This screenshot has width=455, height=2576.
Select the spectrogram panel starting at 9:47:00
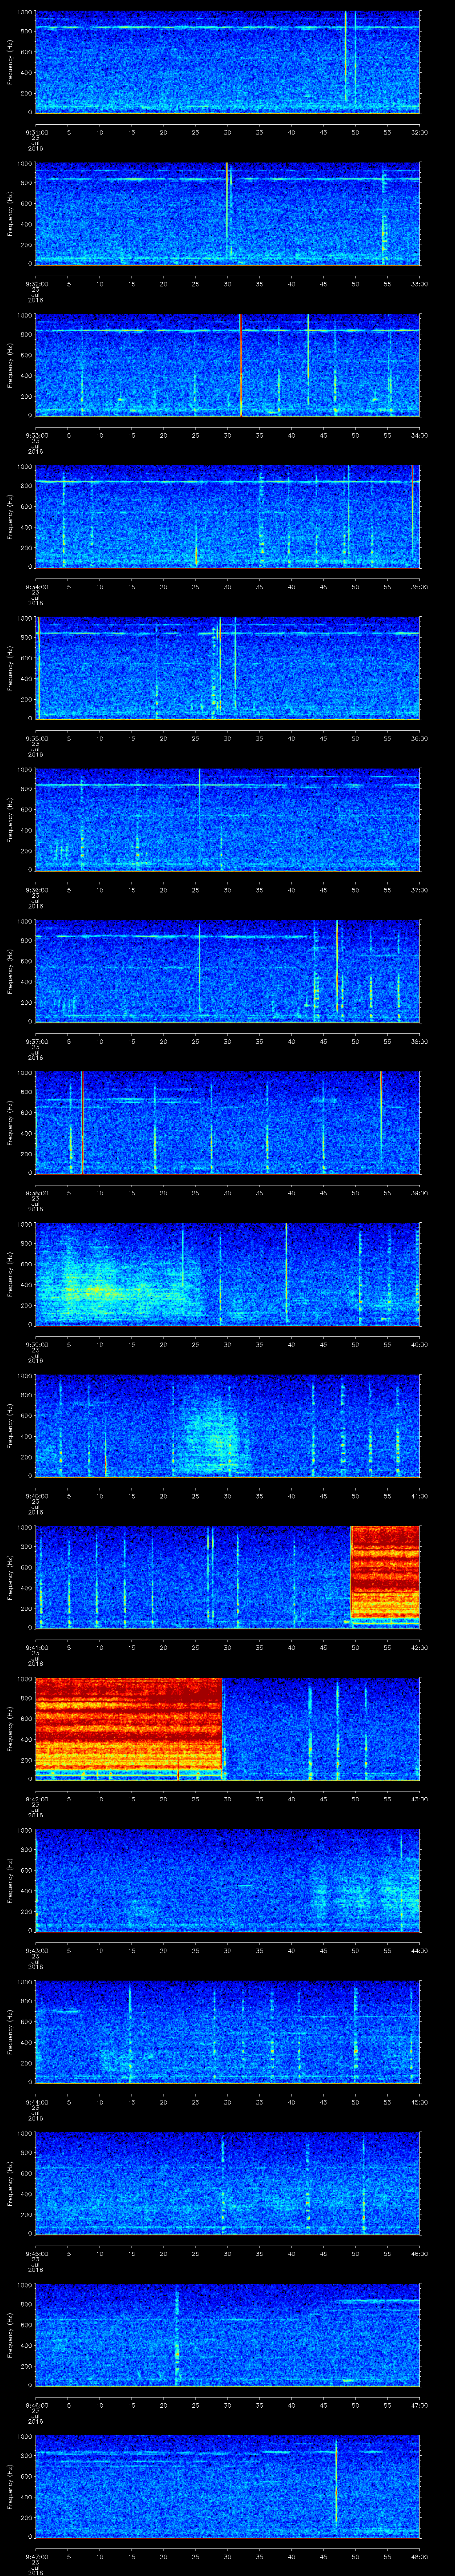pyautogui.click(x=227, y=2486)
